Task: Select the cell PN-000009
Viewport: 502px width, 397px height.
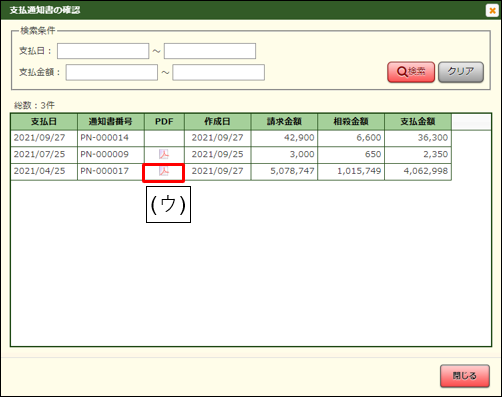Action: 111,155
